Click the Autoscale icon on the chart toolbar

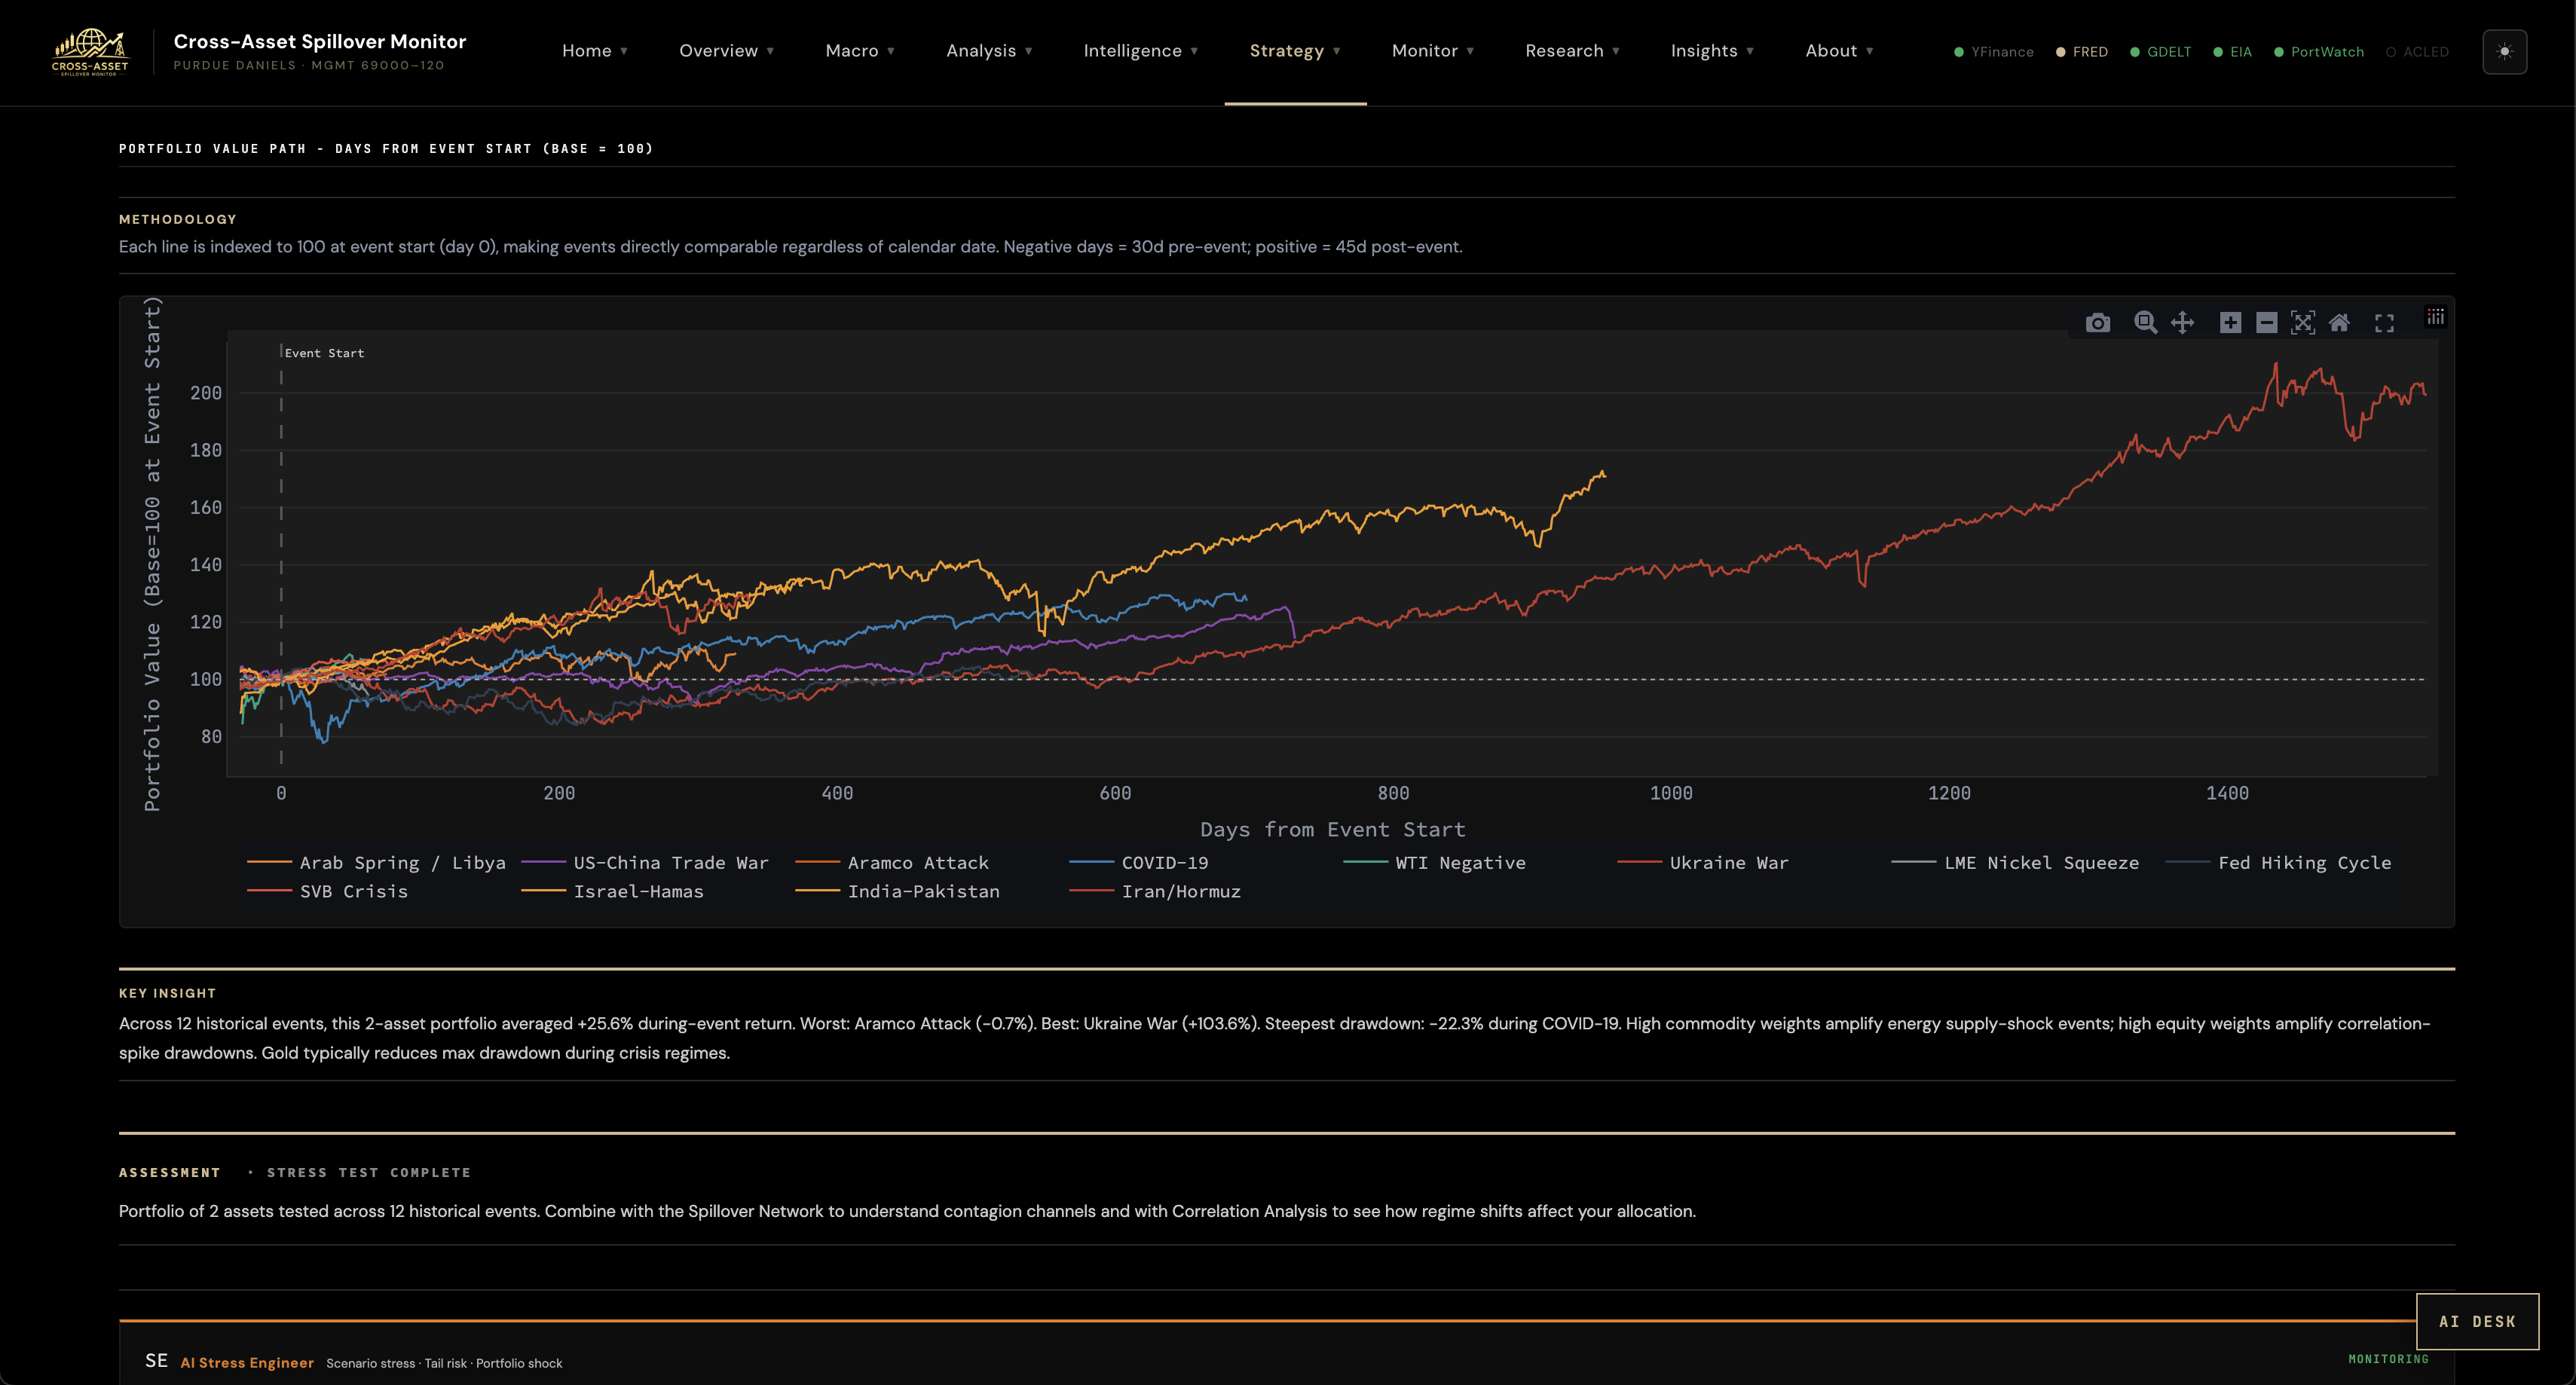[2303, 323]
